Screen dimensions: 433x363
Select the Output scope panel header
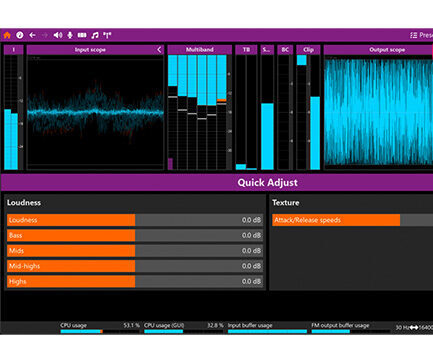378,50
